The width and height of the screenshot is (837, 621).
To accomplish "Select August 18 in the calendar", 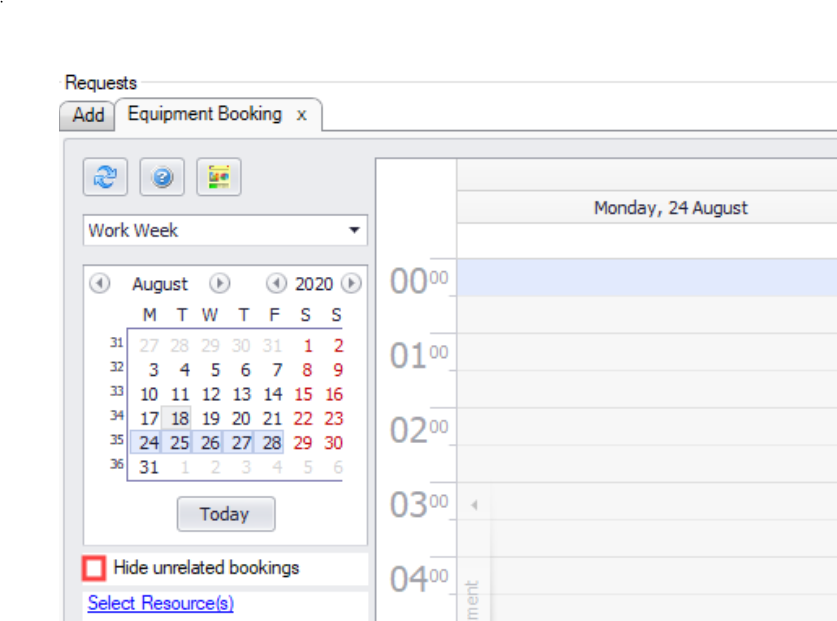I will (179, 419).
